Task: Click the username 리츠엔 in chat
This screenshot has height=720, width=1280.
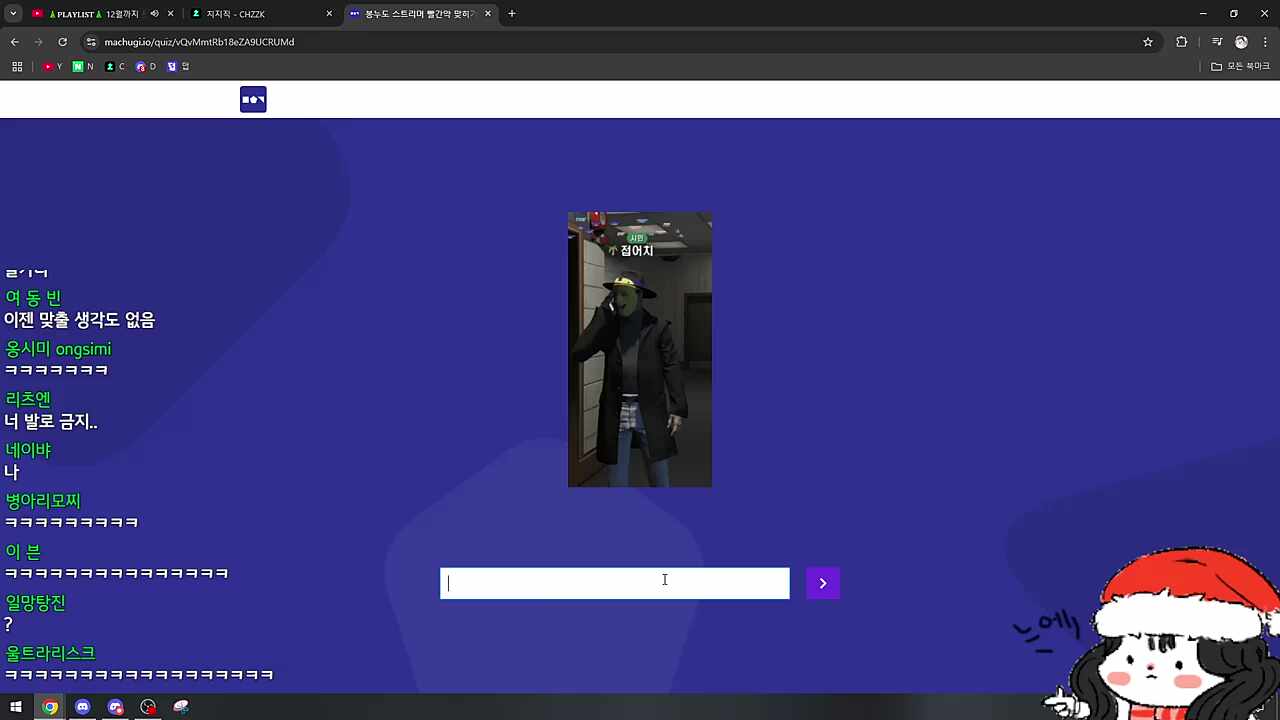Action: coord(28,399)
